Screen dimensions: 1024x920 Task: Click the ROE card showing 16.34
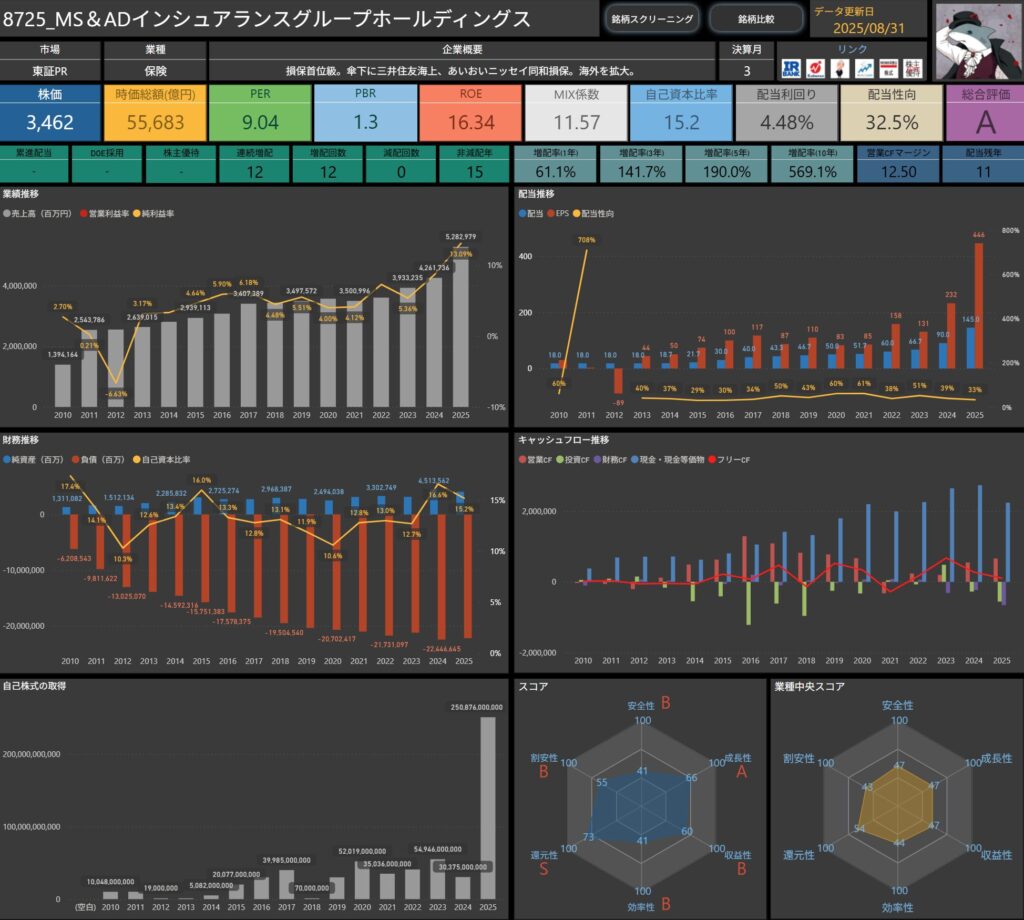click(471, 112)
